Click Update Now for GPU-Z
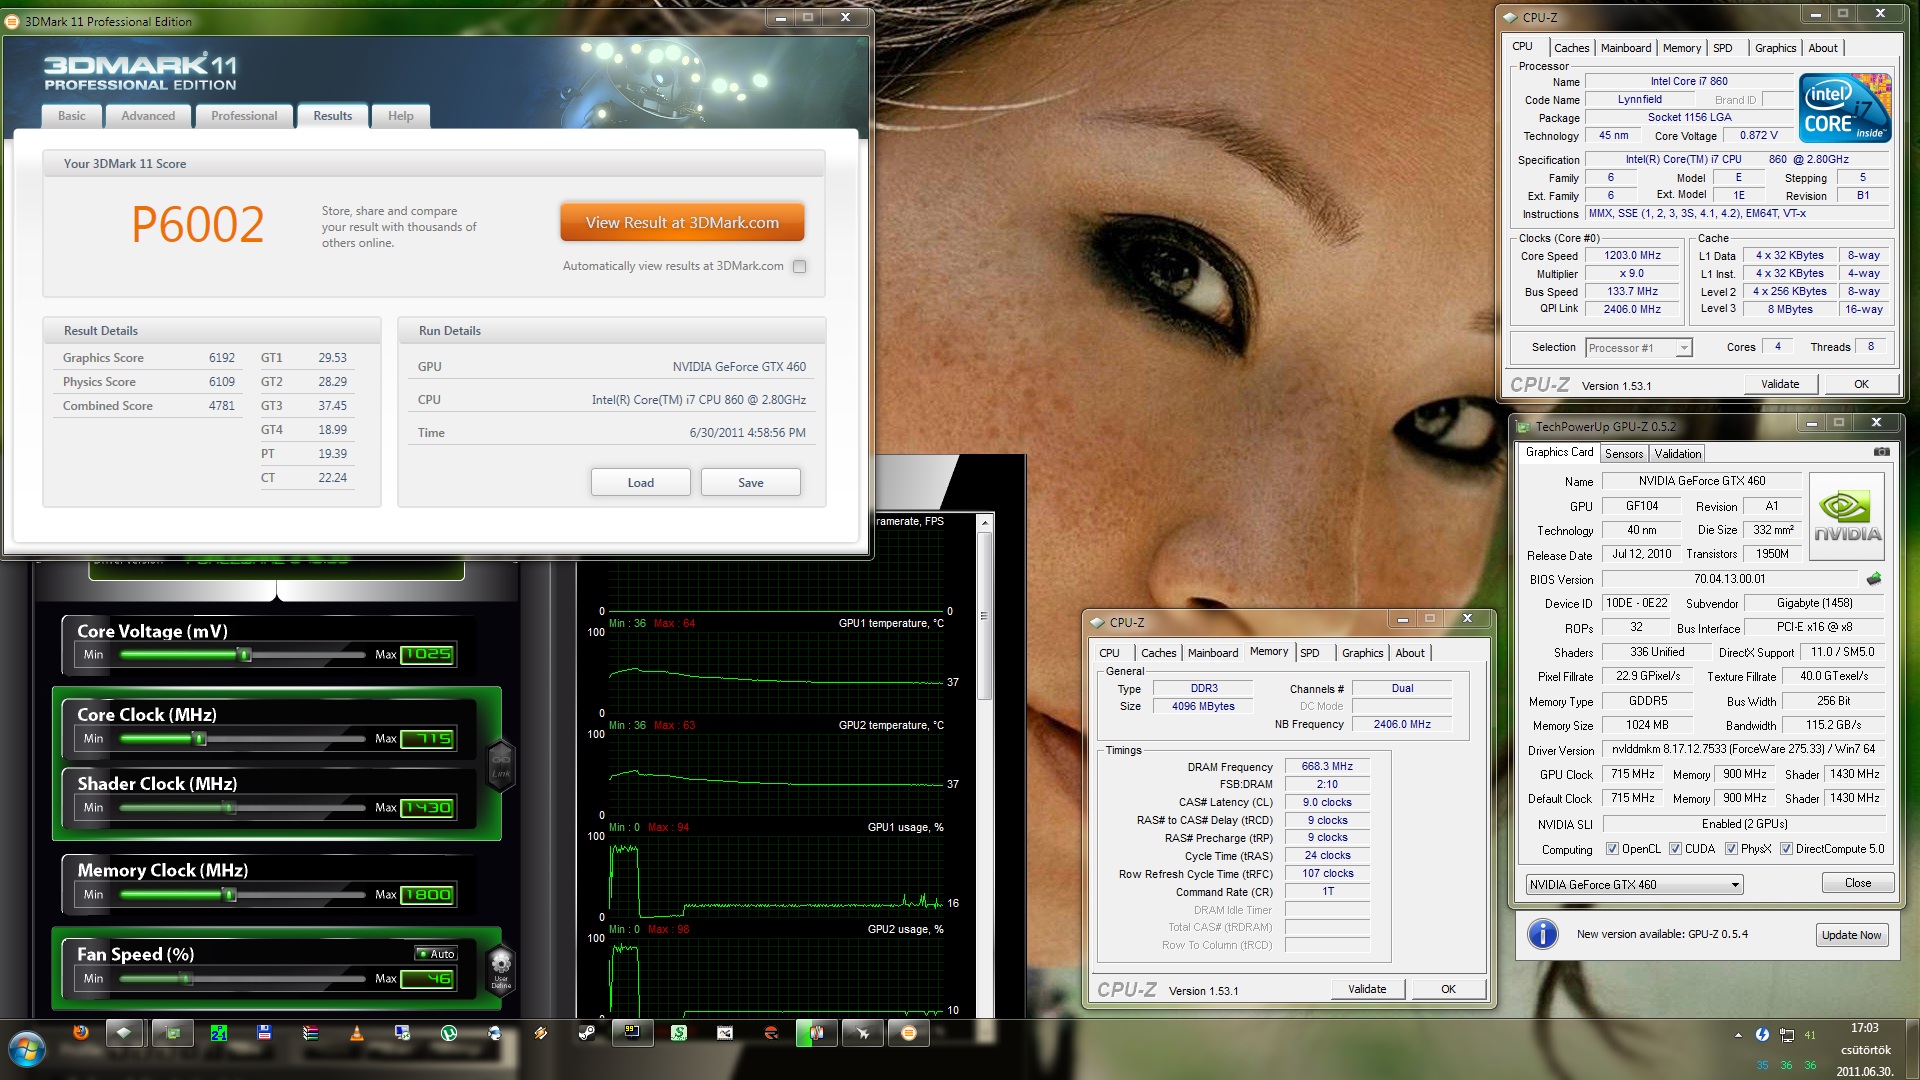 [x=1851, y=935]
